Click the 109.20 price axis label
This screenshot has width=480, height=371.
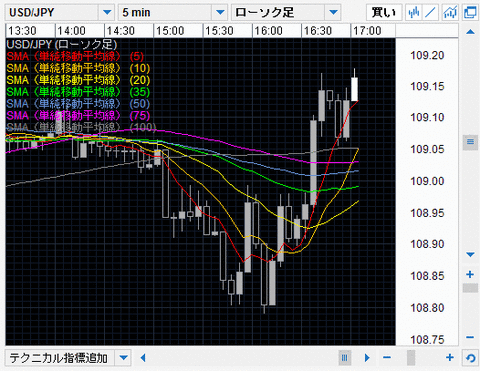[427, 55]
